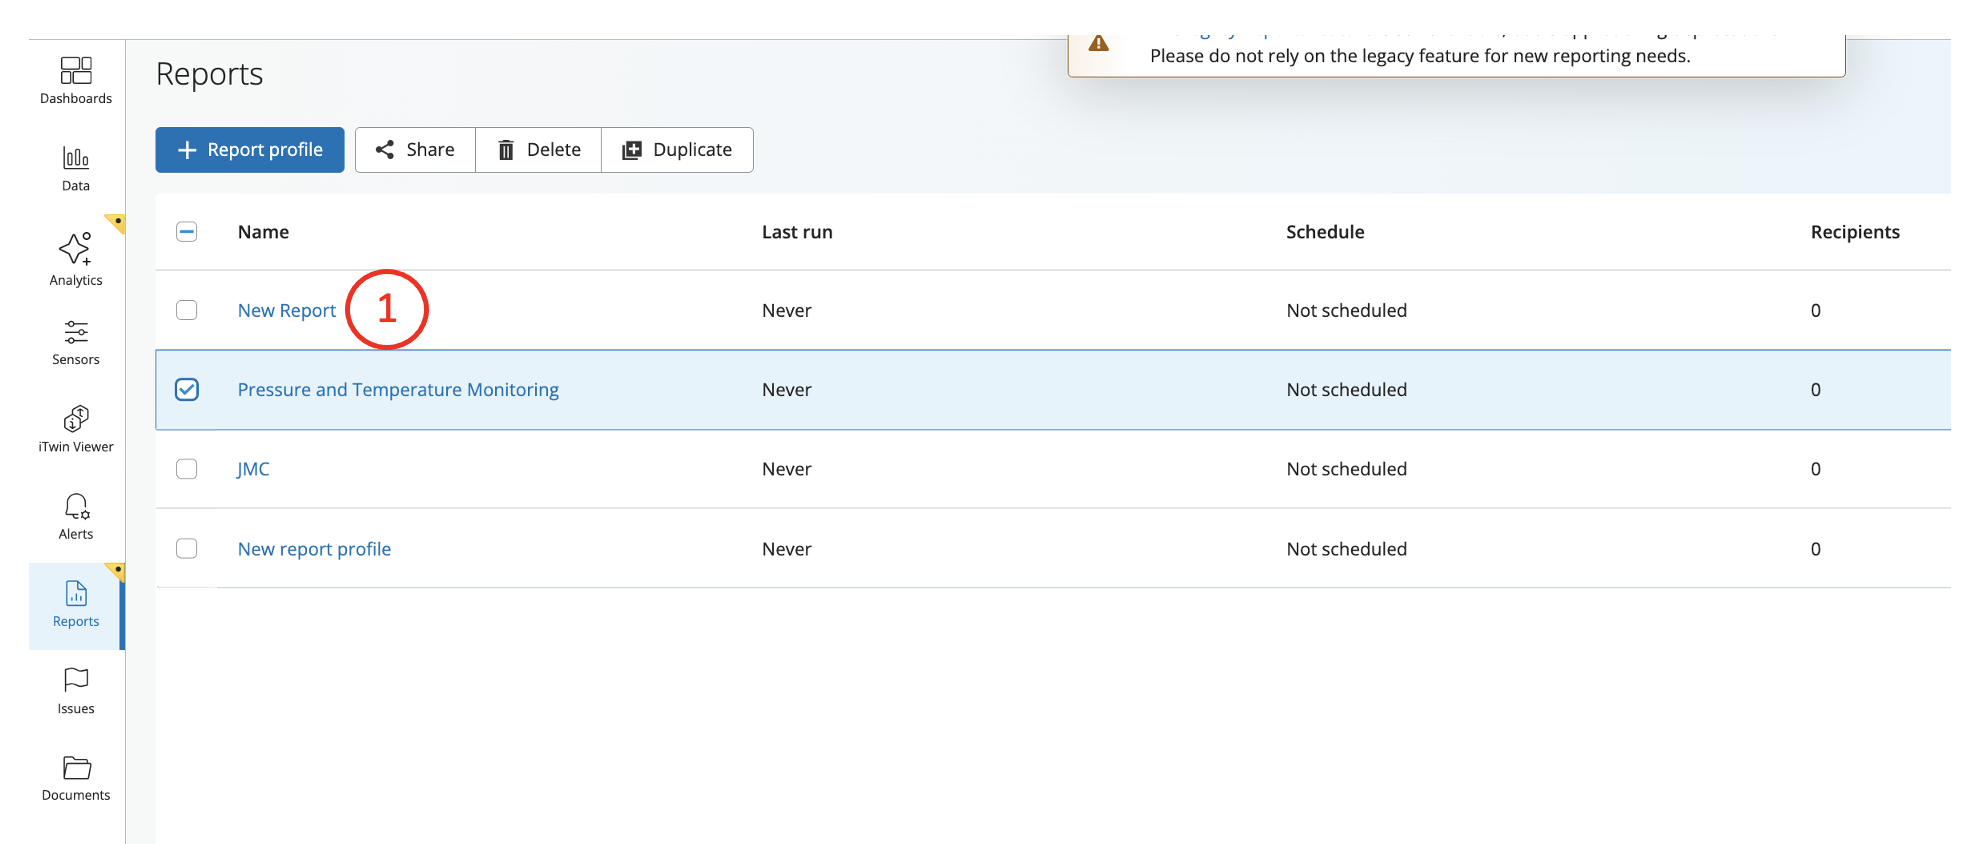The image size is (1988, 844).
Task: Share the selected report
Action: (415, 150)
